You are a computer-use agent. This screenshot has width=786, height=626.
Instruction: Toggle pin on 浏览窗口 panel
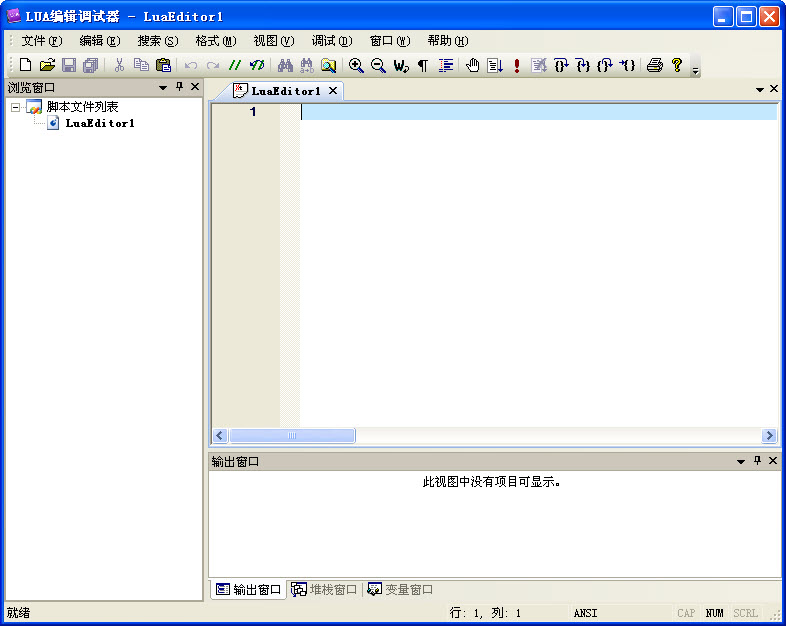click(x=179, y=87)
